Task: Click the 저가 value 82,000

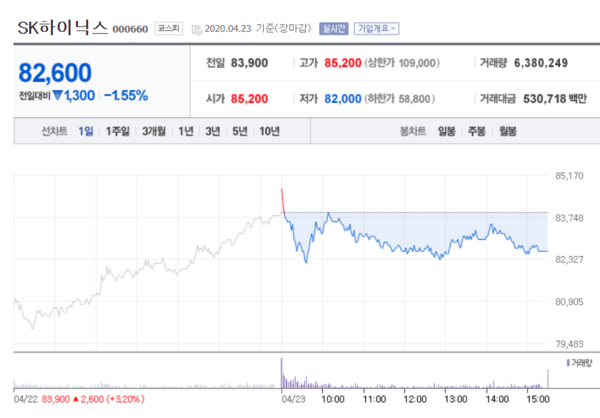Action: [x=342, y=99]
